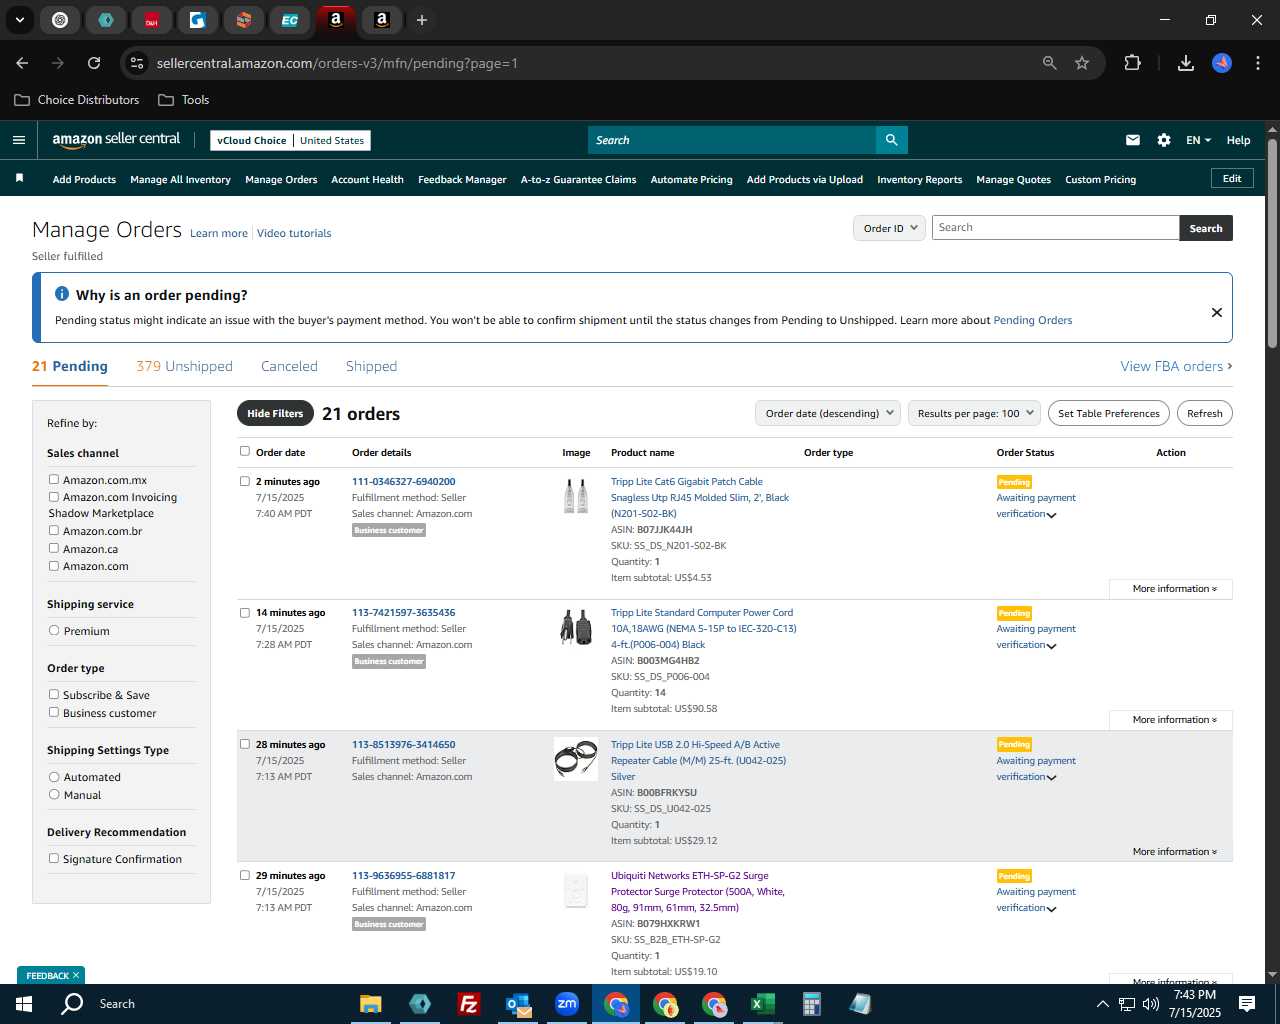Click the Refresh orders button
Viewport: 1280px width, 1024px height.
(1204, 413)
